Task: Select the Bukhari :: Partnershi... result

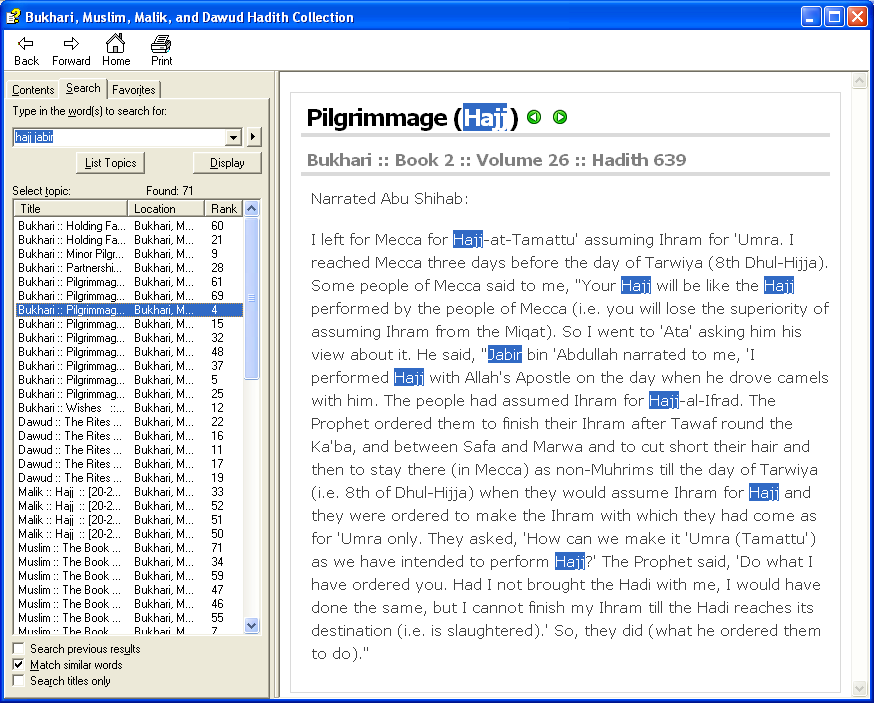Action: pyautogui.click(x=129, y=268)
